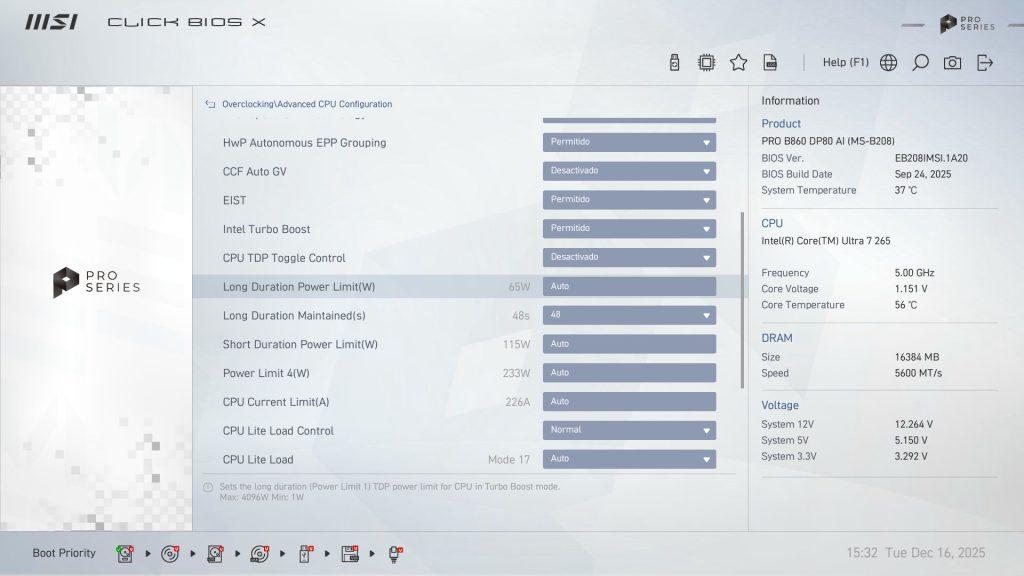Image resolution: width=1024 pixels, height=576 pixels.
Task: Open Long Duration Maintained(s) dropdown showing 48
Action: click(629, 315)
